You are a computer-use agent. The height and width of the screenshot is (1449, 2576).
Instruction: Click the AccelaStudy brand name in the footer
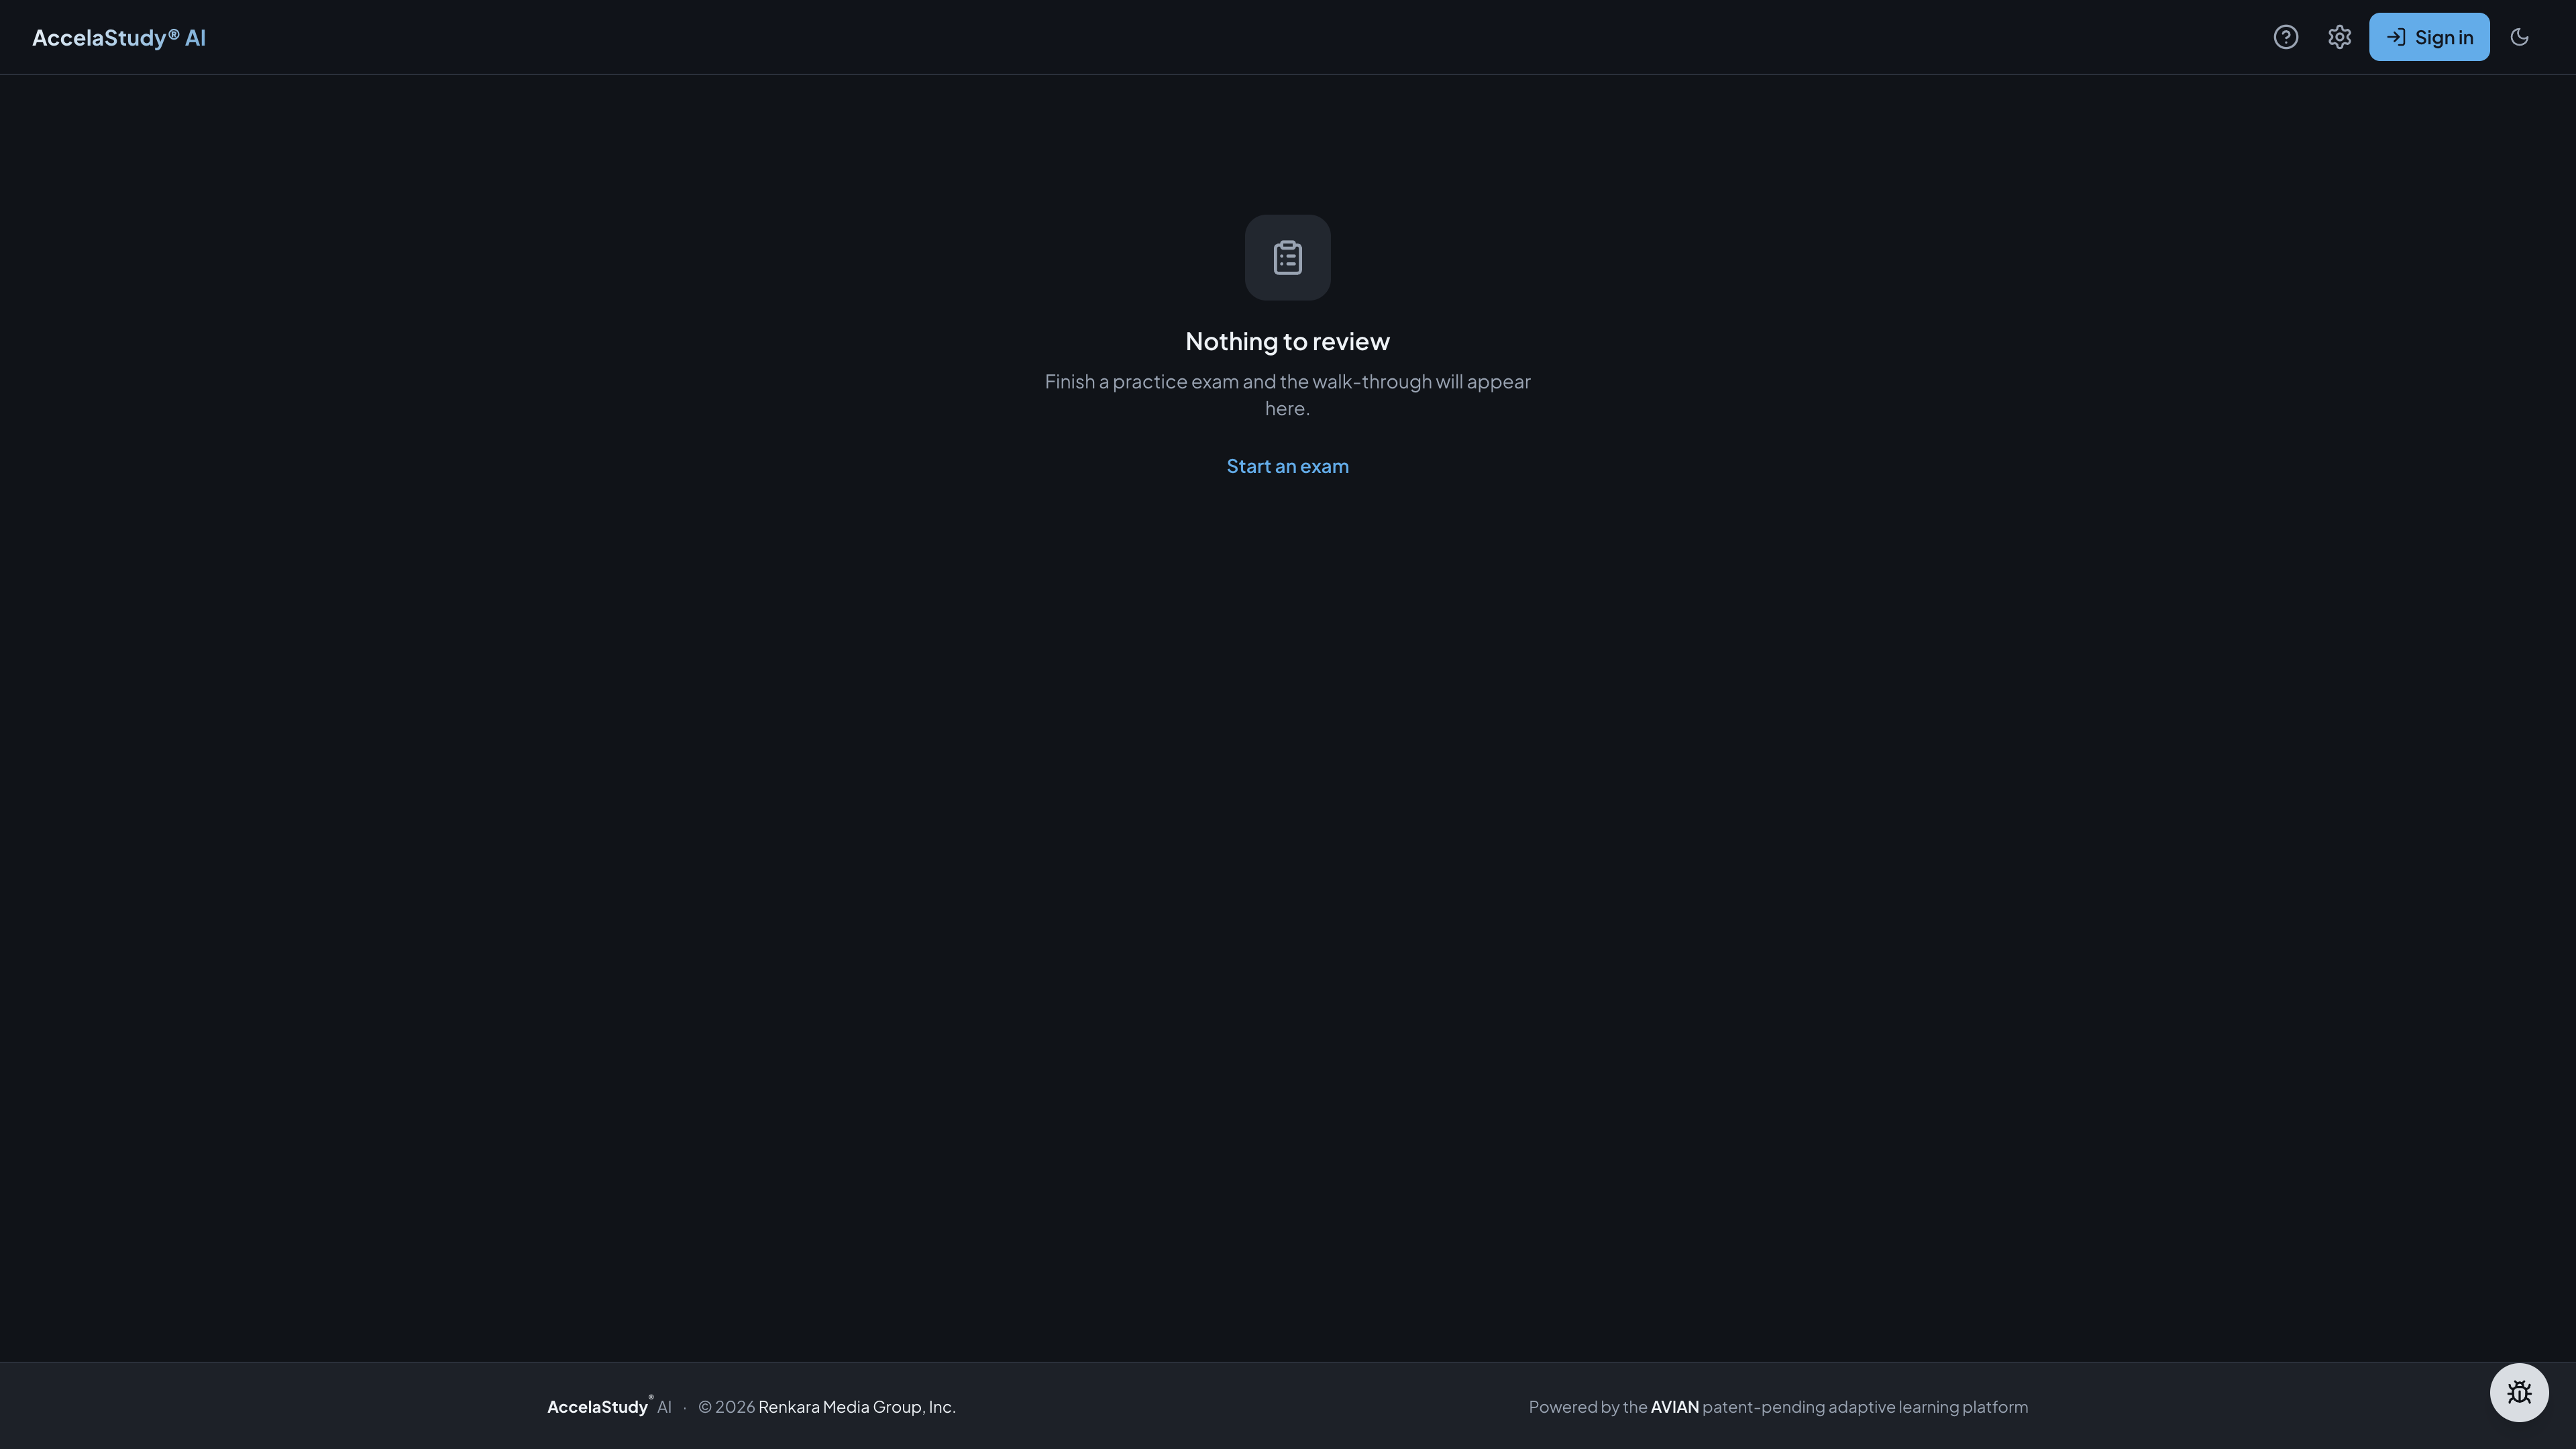tap(597, 1407)
